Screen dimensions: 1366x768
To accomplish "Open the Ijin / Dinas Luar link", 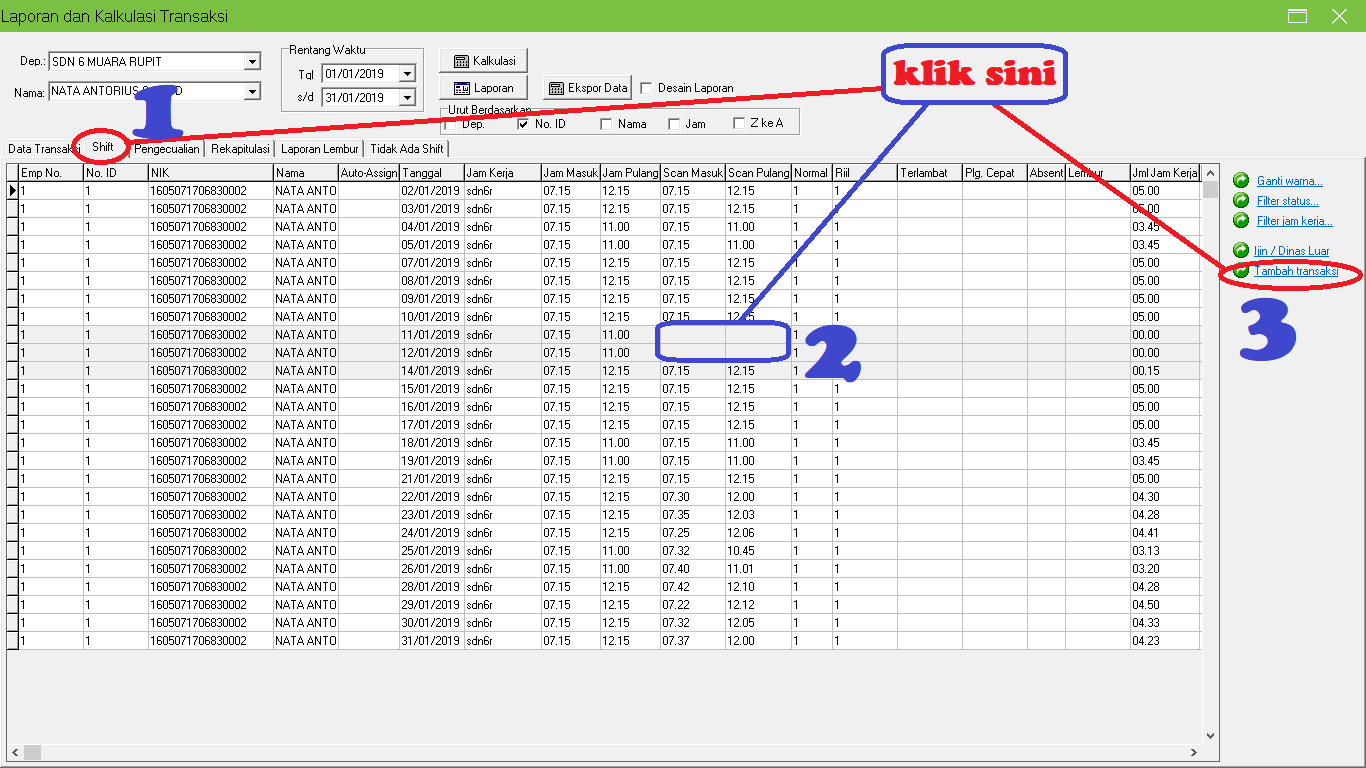I will [1291, 251].
